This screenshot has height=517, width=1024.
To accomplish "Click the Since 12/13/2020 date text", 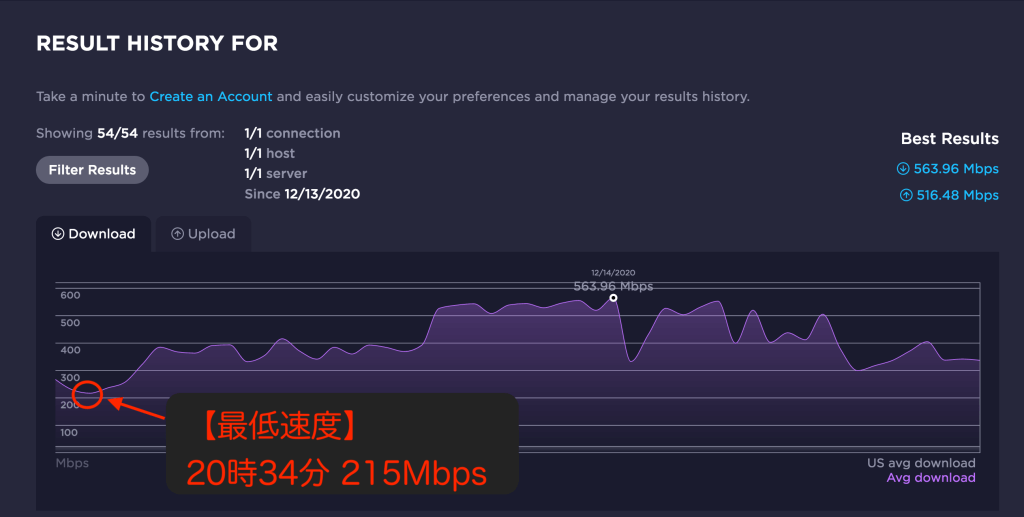I will (302, 194).
